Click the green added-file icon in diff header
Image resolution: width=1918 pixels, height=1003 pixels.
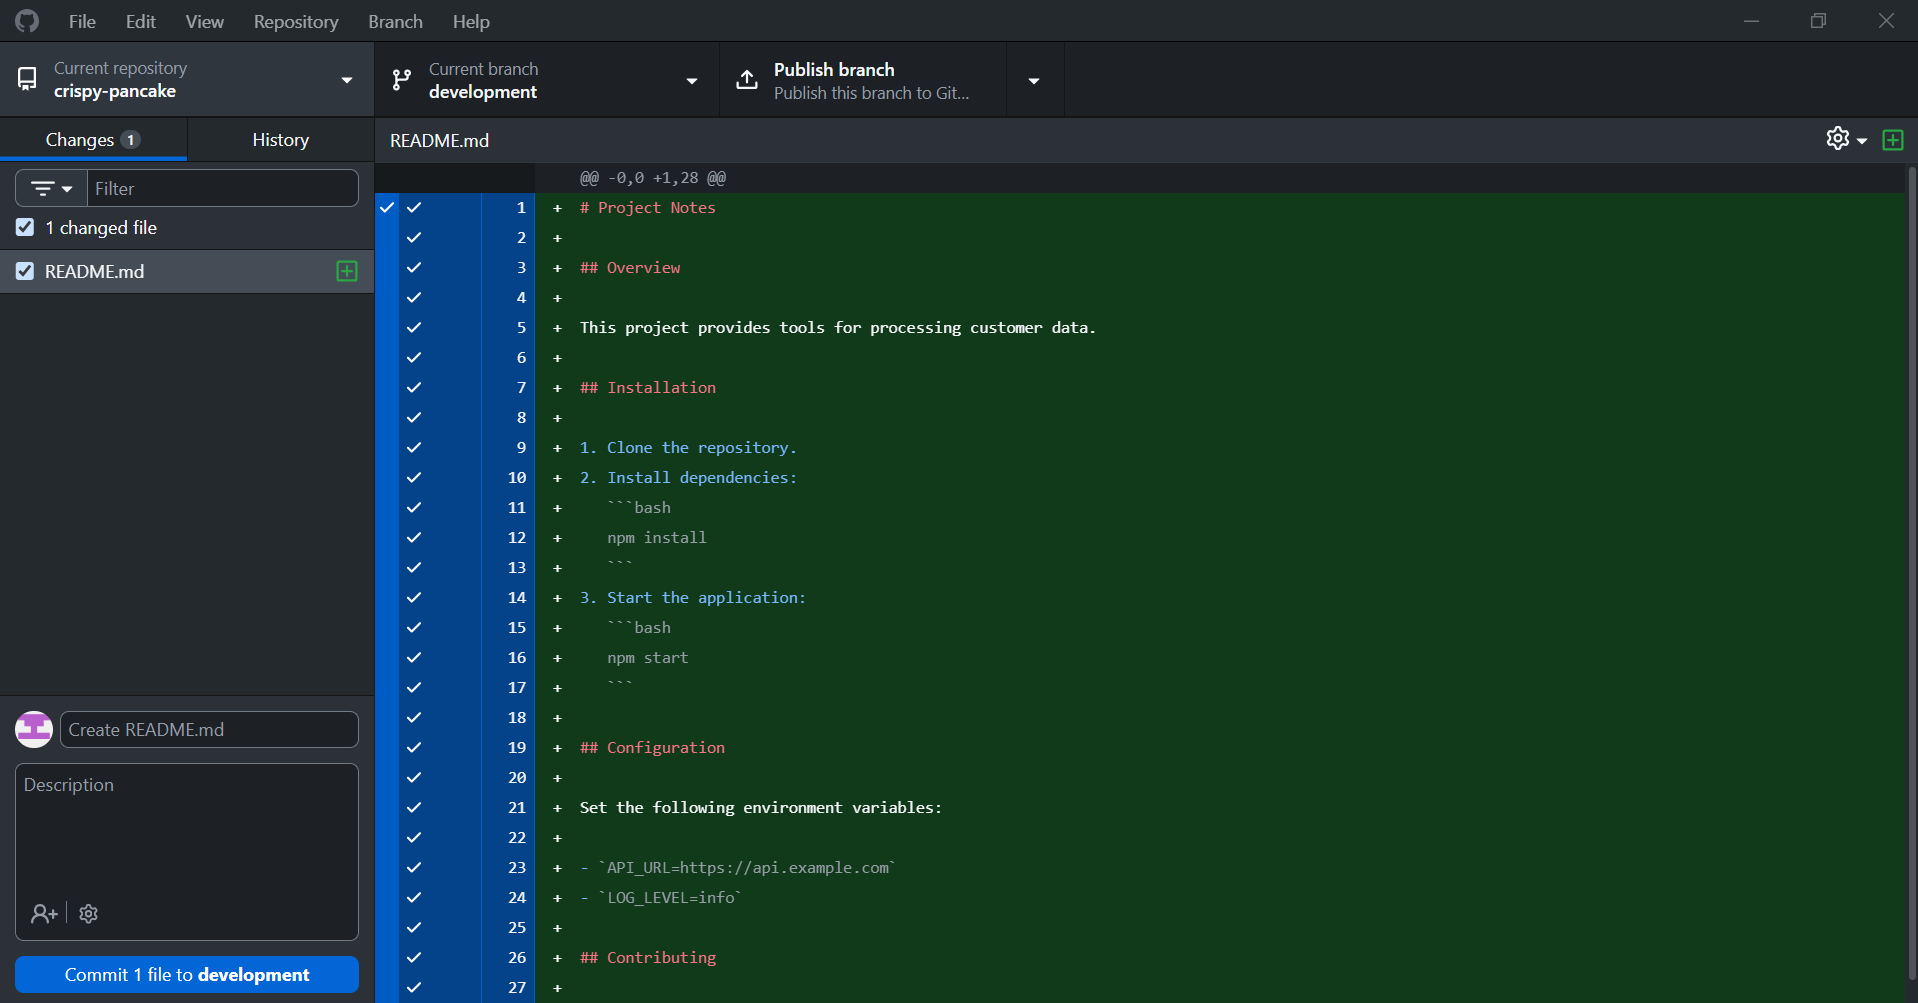(1893, 140)
